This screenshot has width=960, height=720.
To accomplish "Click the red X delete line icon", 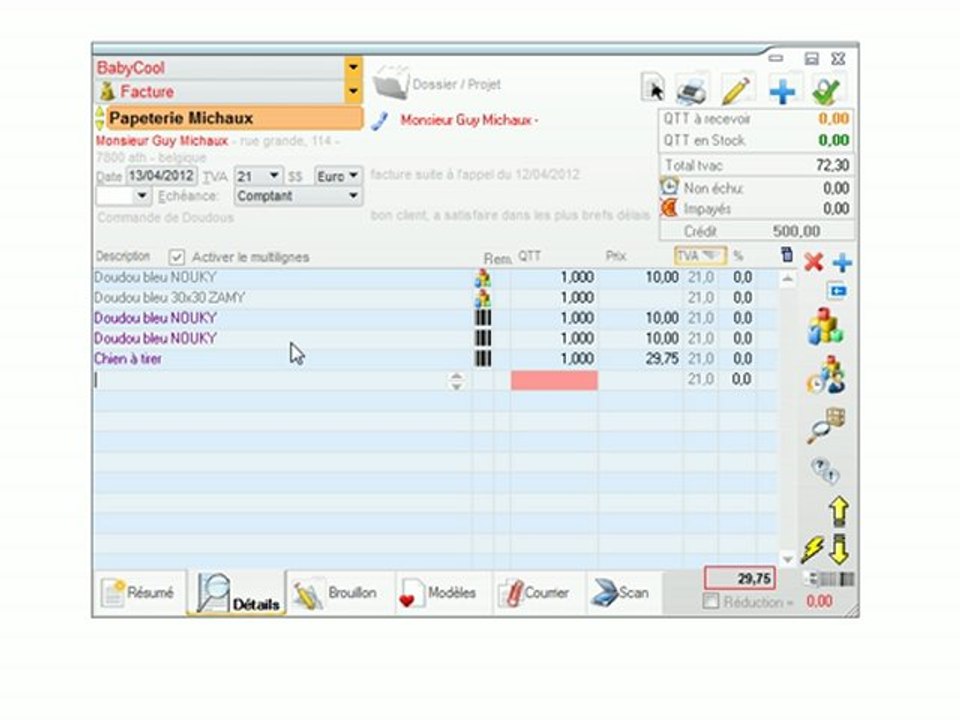I will click(814, 262).
